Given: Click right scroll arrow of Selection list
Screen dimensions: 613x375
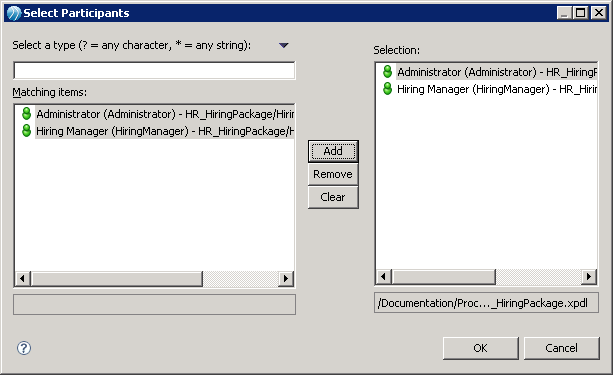Looking at the screenshot, I should click(x=589, y=276).
